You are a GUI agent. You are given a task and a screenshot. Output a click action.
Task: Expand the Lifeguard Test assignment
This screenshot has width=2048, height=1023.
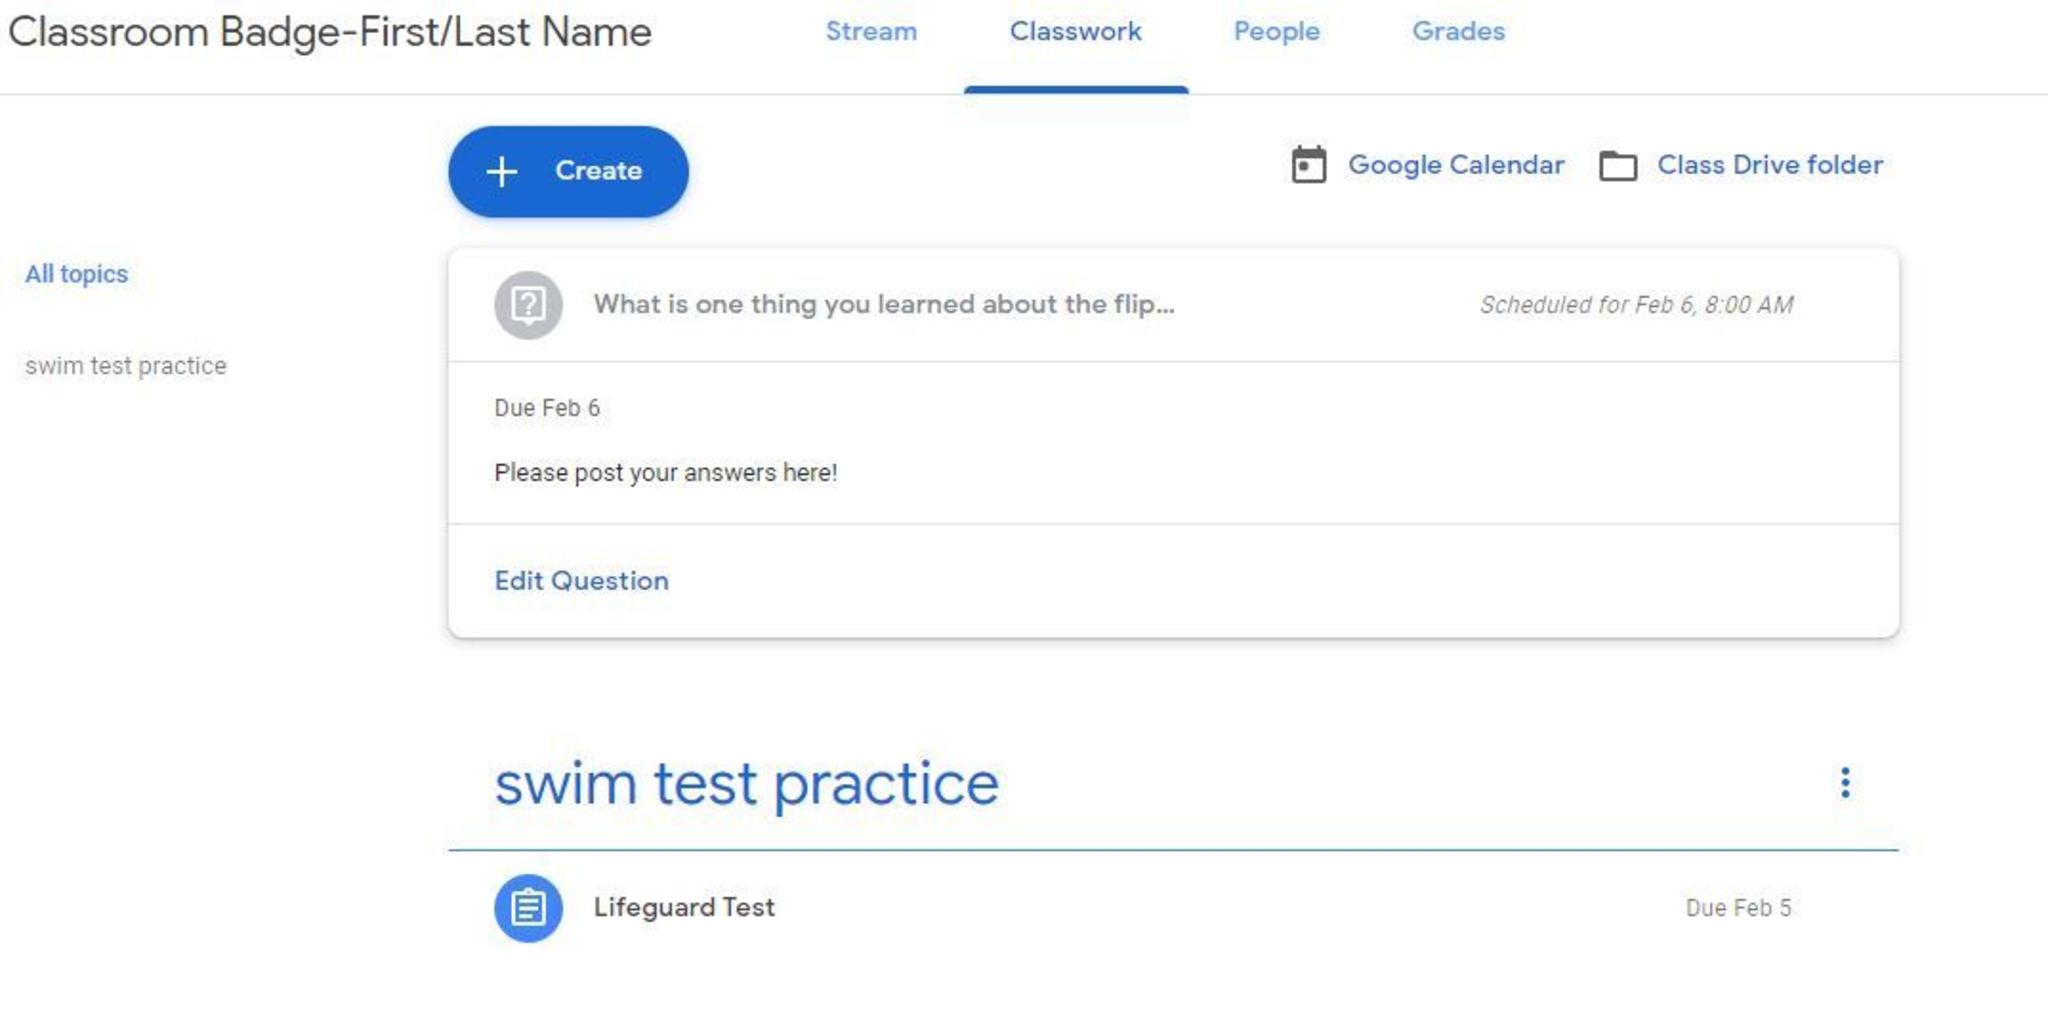tap(684, 907)
